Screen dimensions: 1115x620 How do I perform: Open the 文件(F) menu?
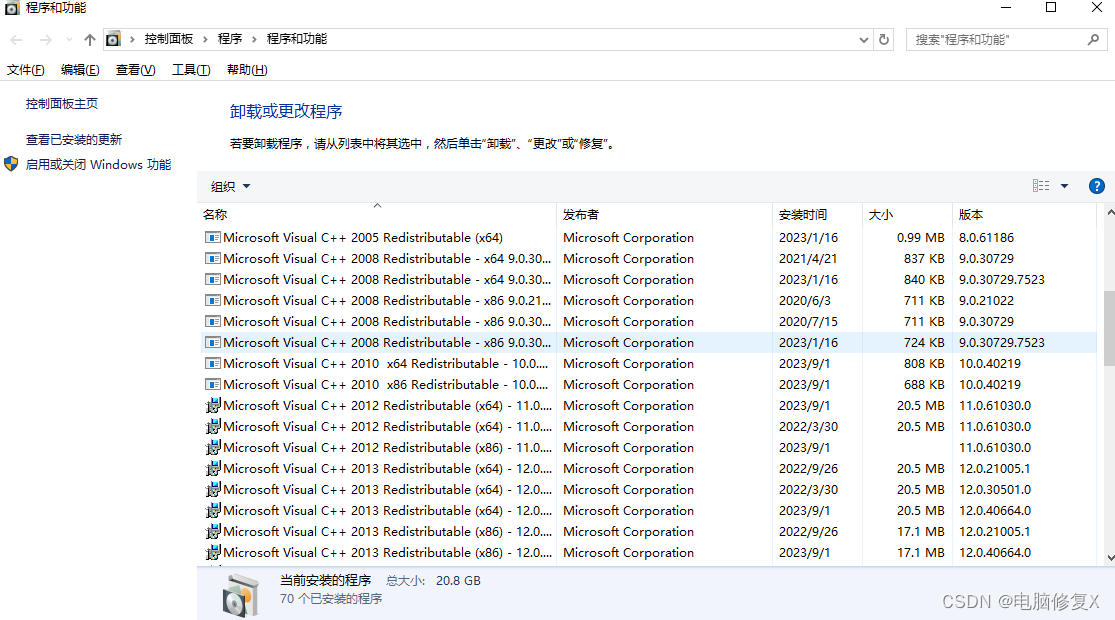[26, 70]
